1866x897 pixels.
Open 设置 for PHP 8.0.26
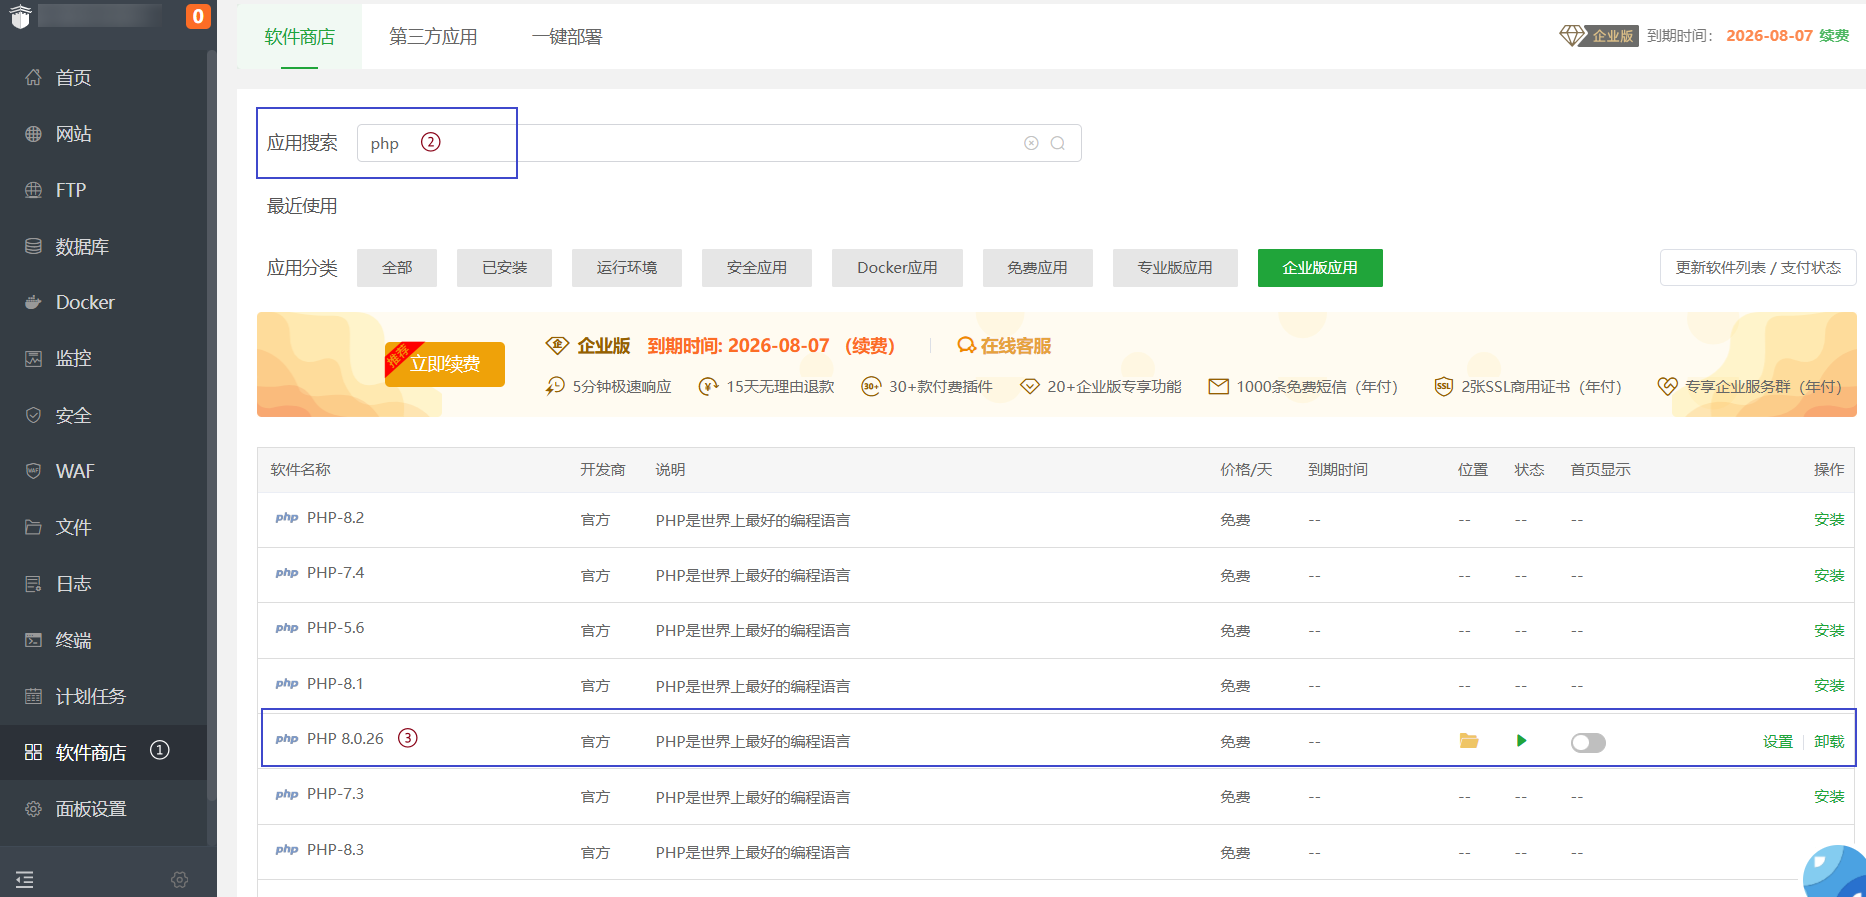[1777, 742]
